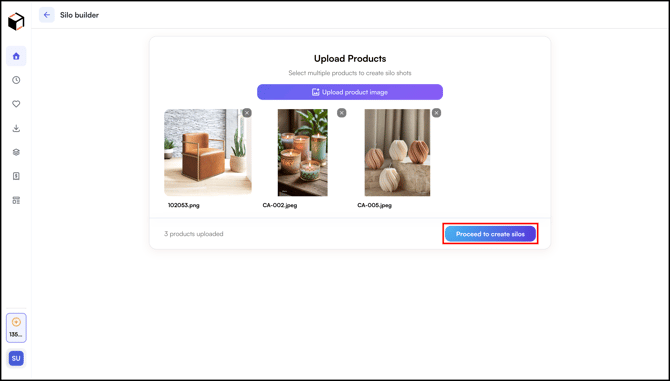Click the 102053.png file name
Screen dimensions: 670x381
tap(184, 205)
